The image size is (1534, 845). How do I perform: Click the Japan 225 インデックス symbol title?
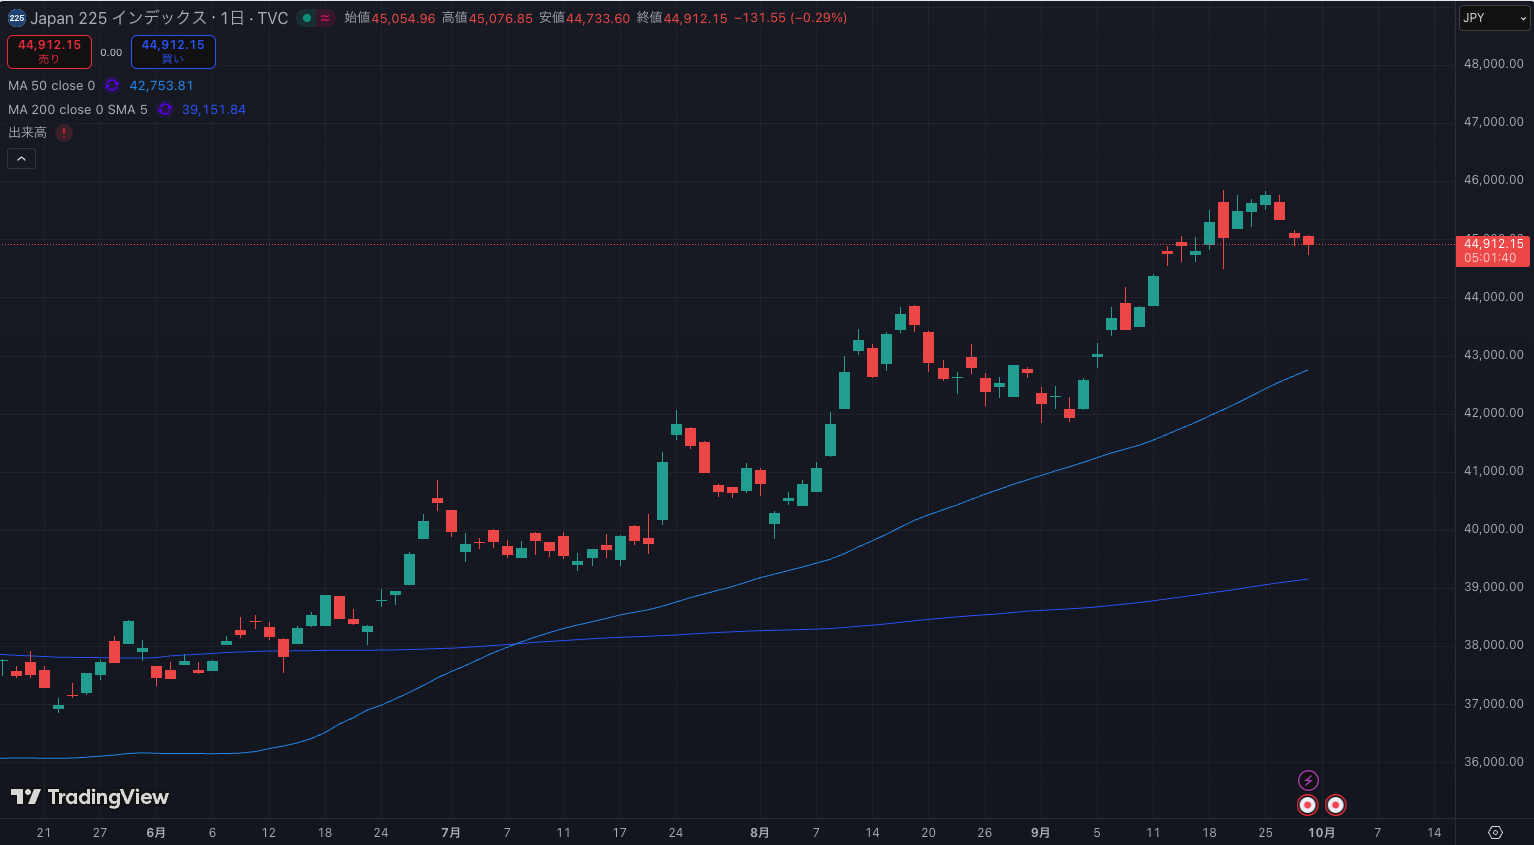[x=158, y=18]
